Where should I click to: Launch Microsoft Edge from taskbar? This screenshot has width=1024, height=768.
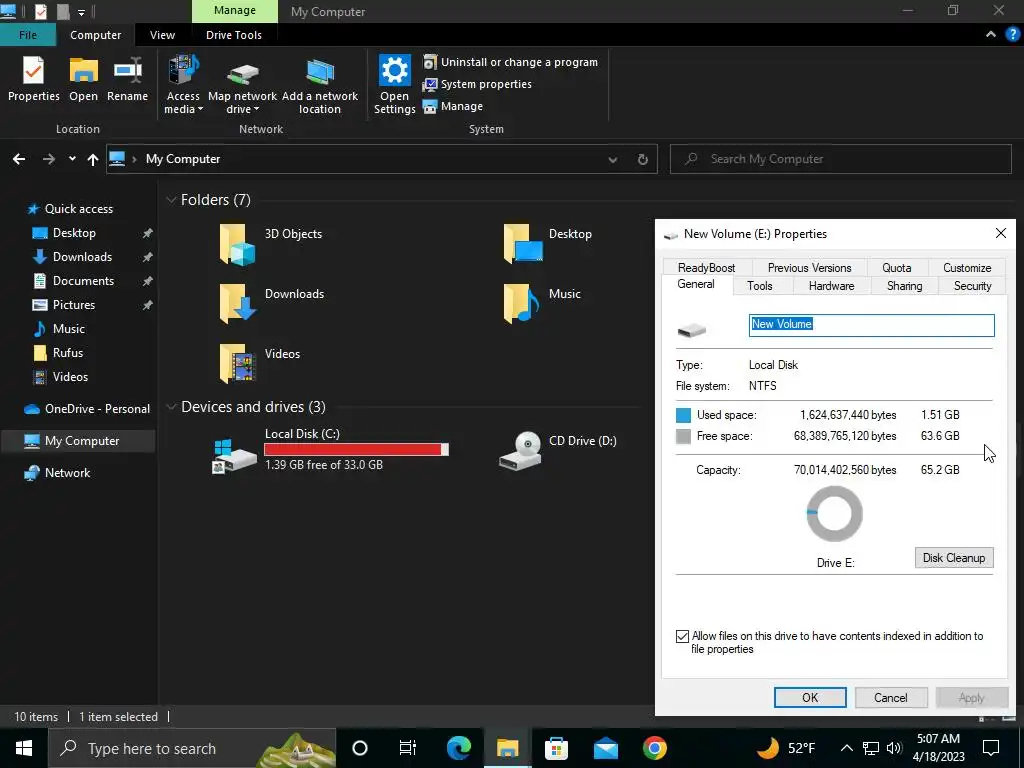pyautogui.click(x=458, y=748)
